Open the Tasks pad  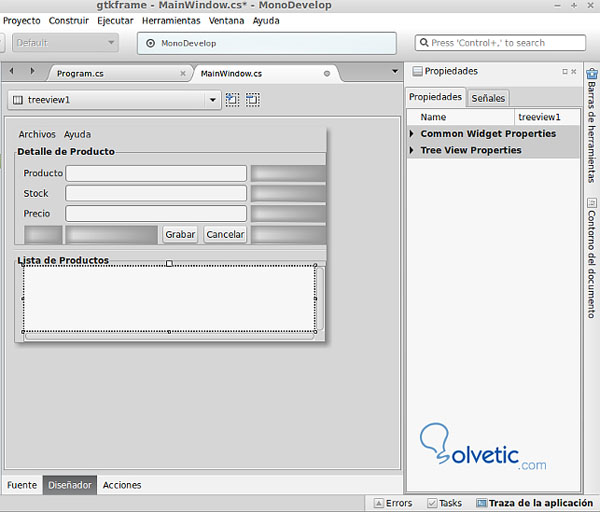click(x=444, y=503)
